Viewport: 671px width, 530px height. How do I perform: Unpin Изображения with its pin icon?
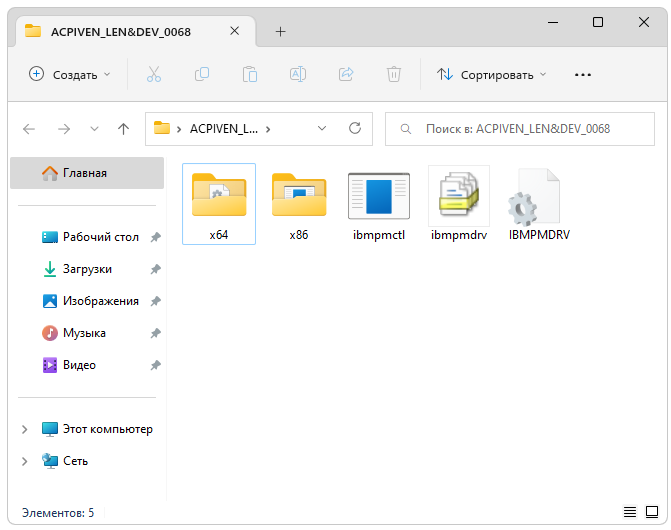click(155, 301)
